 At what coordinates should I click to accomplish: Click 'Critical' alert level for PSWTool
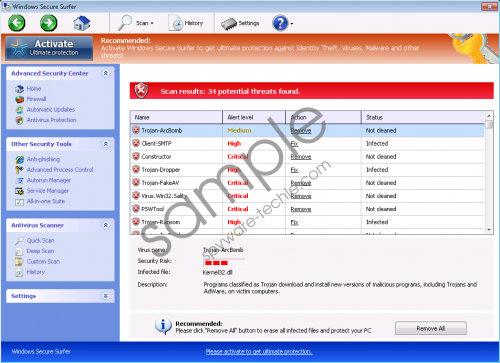[238, 209]
